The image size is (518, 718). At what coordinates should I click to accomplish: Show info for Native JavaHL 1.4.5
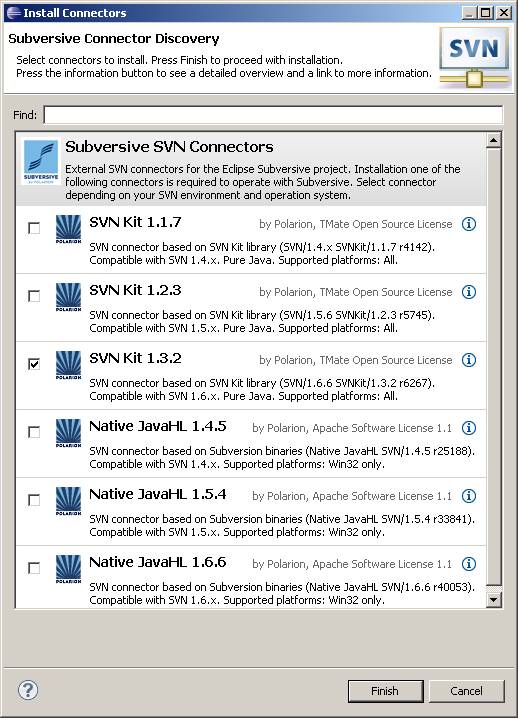[469, 428]
